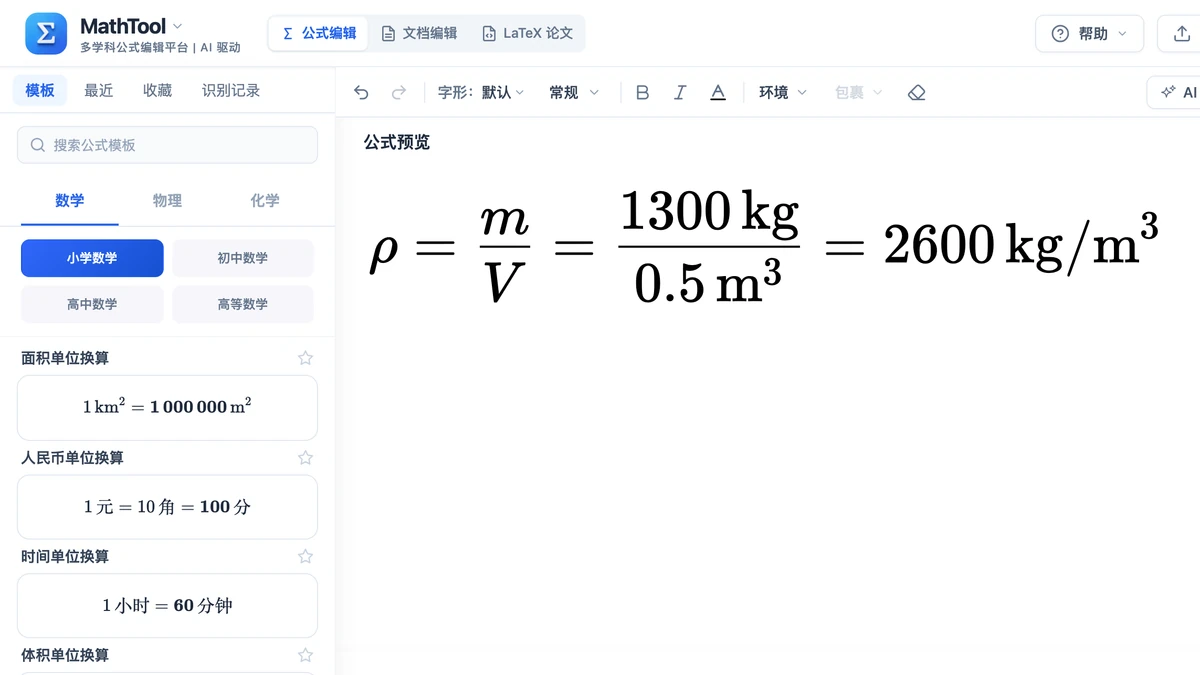Click the redo icon

(x=399, y=93)
